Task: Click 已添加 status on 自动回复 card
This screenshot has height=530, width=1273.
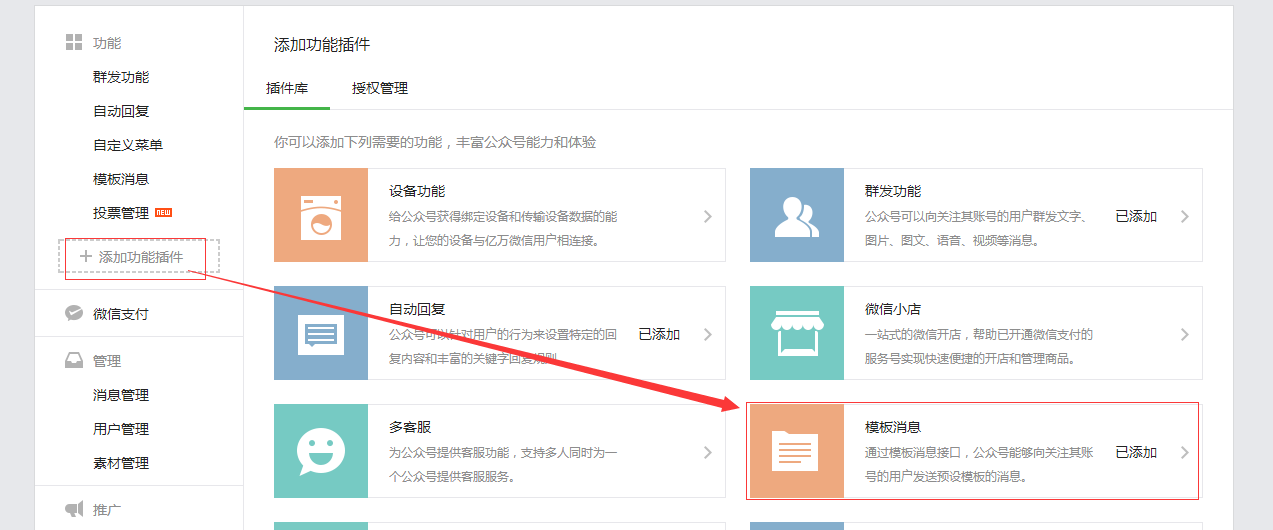Action: pyautogui.click(x=659, y=334)
